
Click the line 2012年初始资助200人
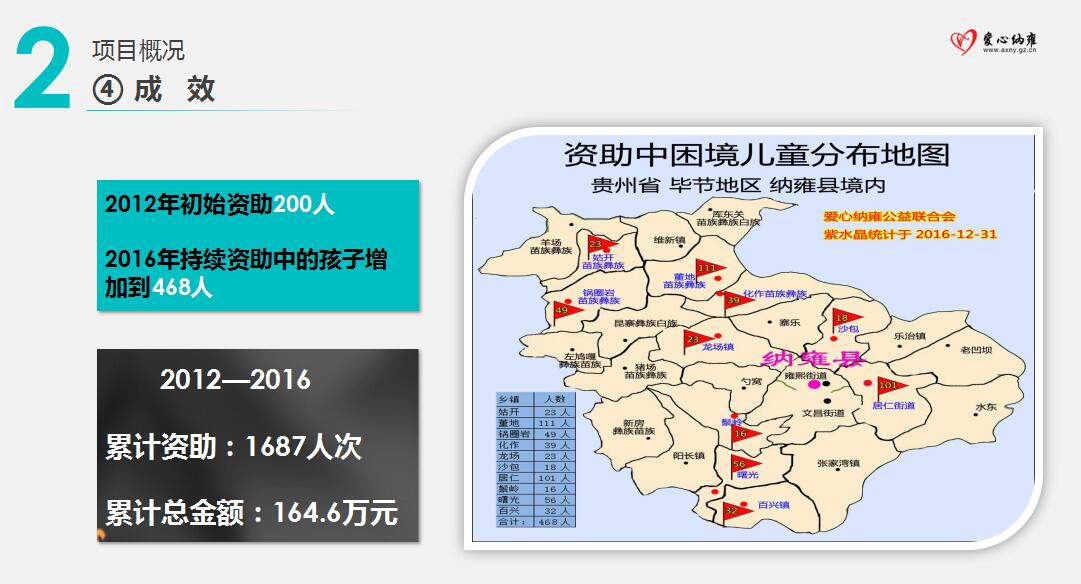click(219, 205)
